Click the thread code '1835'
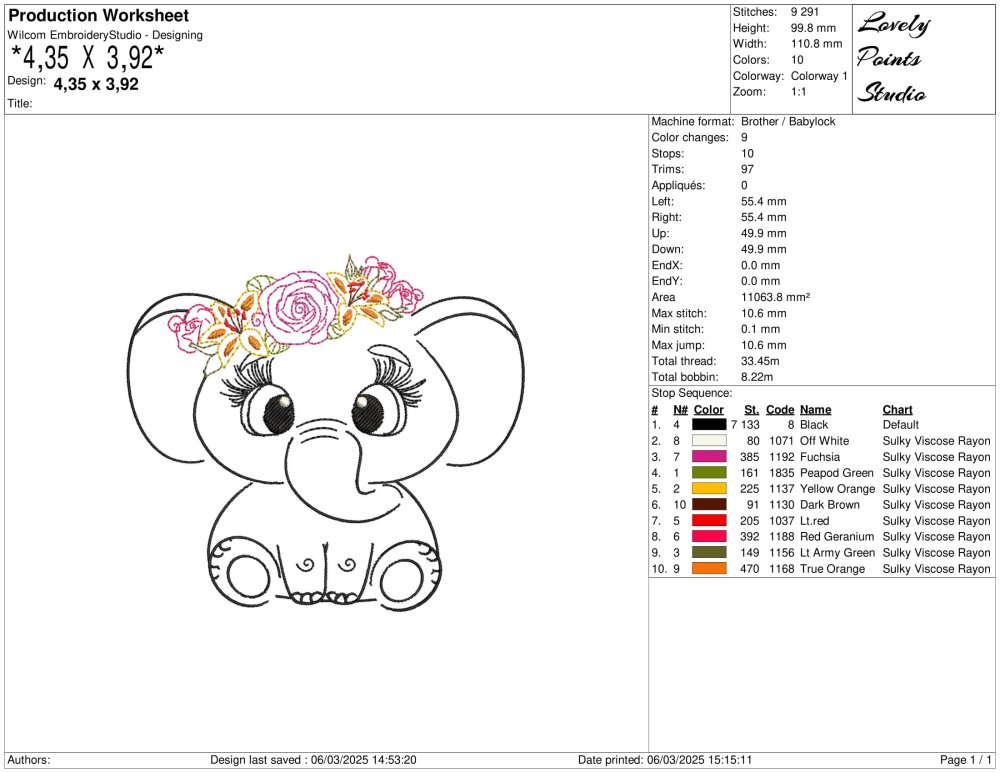The height and width of the screenshot is (773, 1000). click(x=781, y=473)
